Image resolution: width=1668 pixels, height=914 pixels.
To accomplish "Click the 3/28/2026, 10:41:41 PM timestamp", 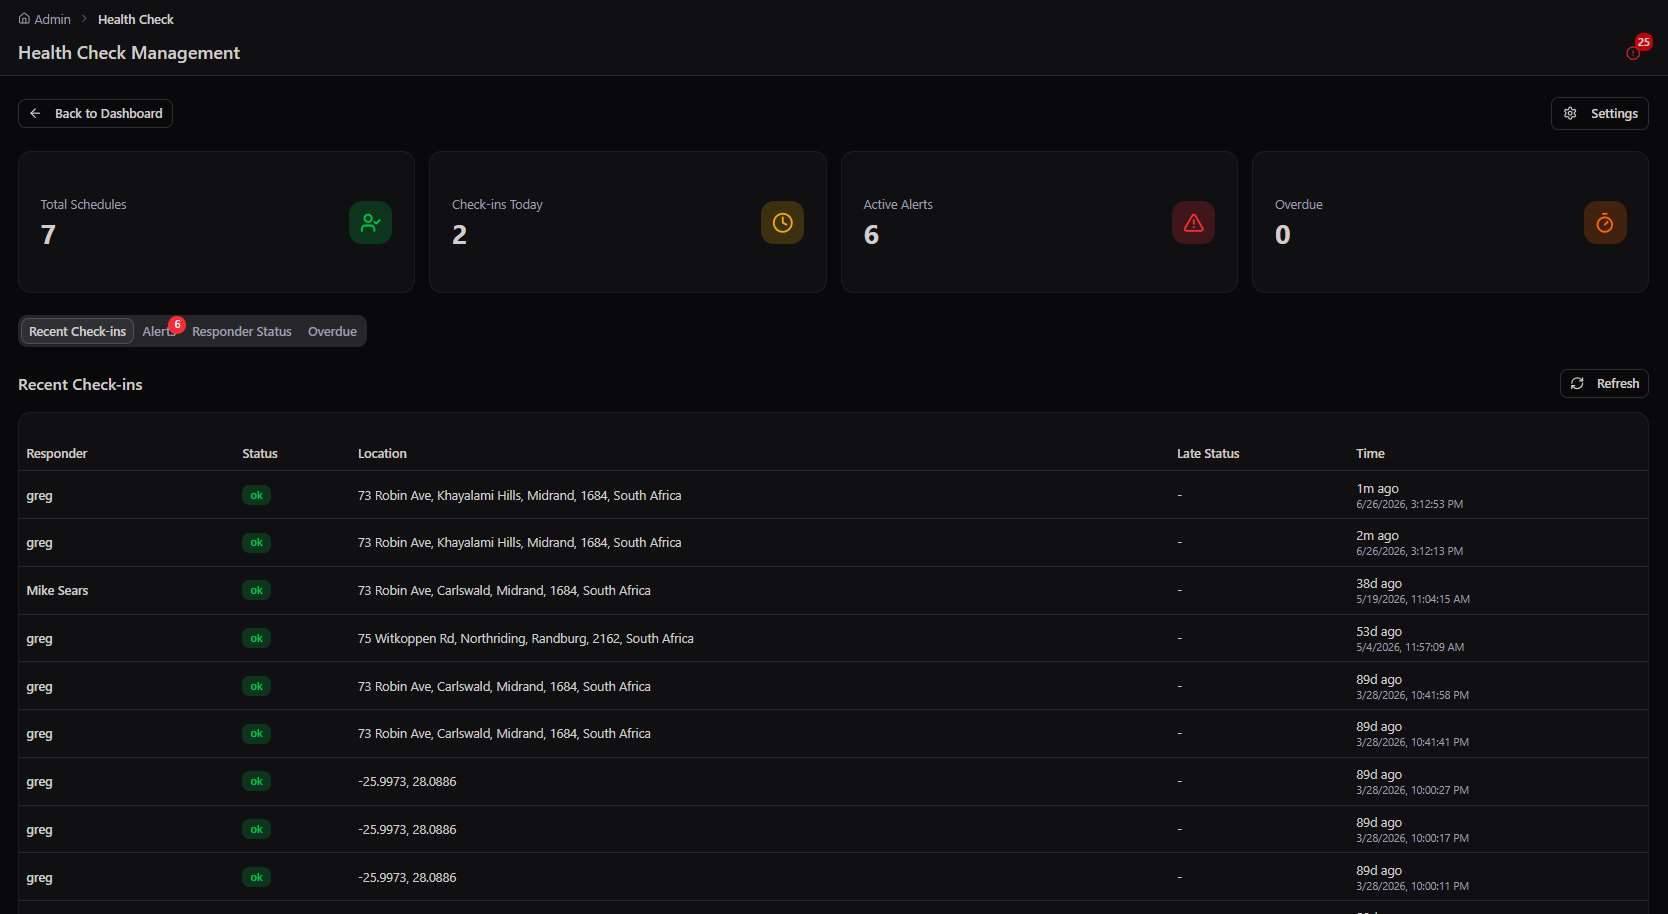I will pyautogui.click(x=1412, y=742).
